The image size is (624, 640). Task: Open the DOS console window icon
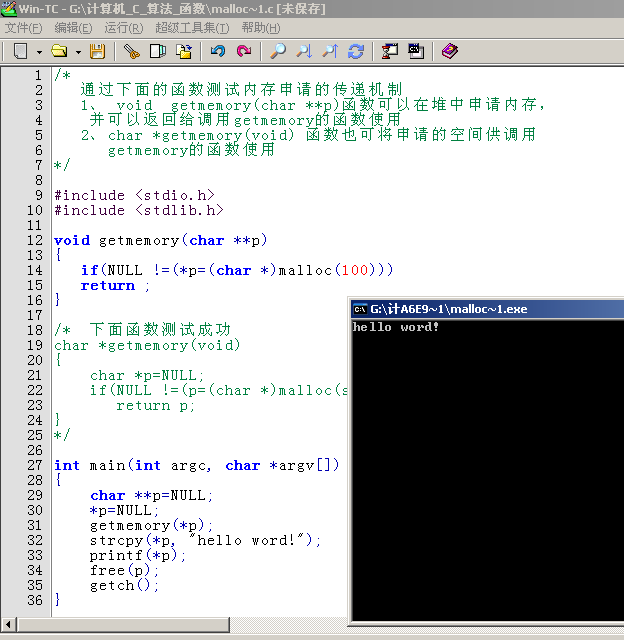click(x=416, y=51)
